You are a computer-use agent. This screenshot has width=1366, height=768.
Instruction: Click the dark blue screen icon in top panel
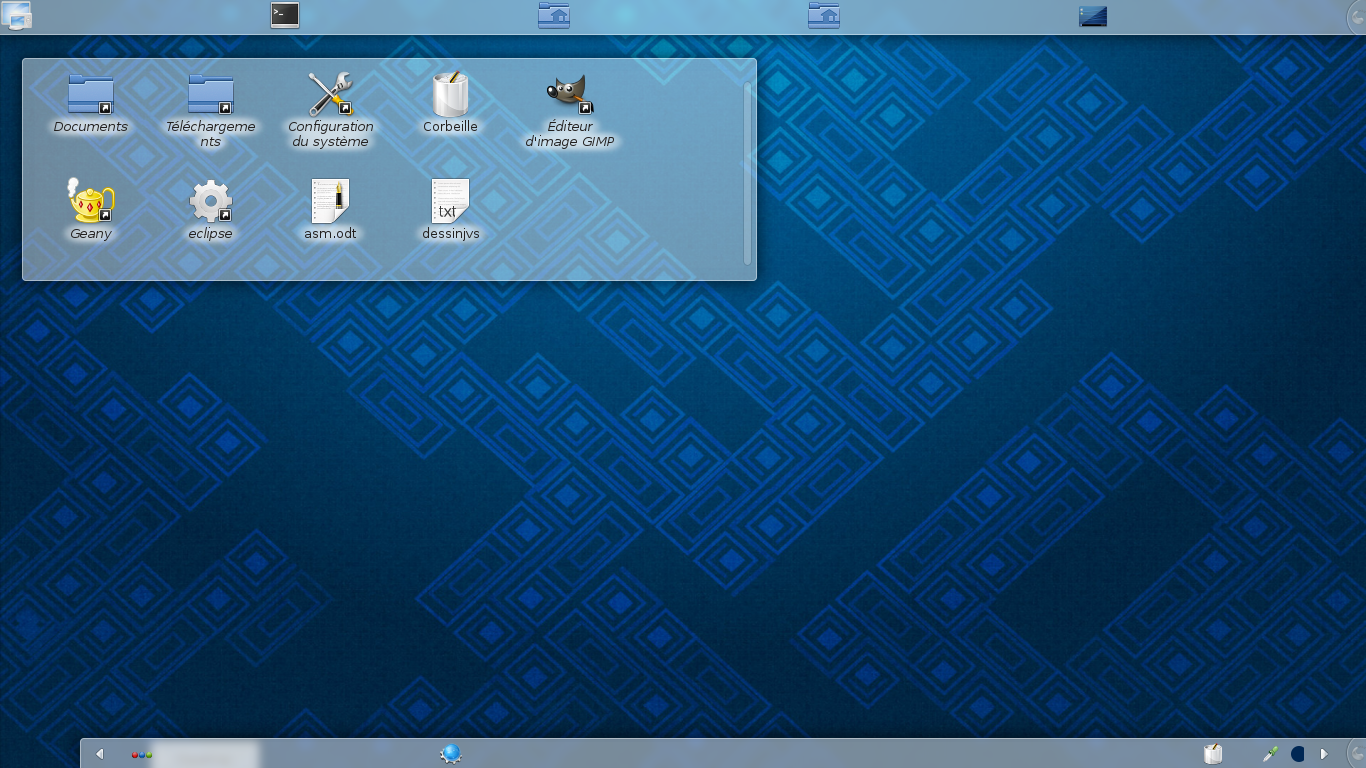click(x=1093, y=16)
